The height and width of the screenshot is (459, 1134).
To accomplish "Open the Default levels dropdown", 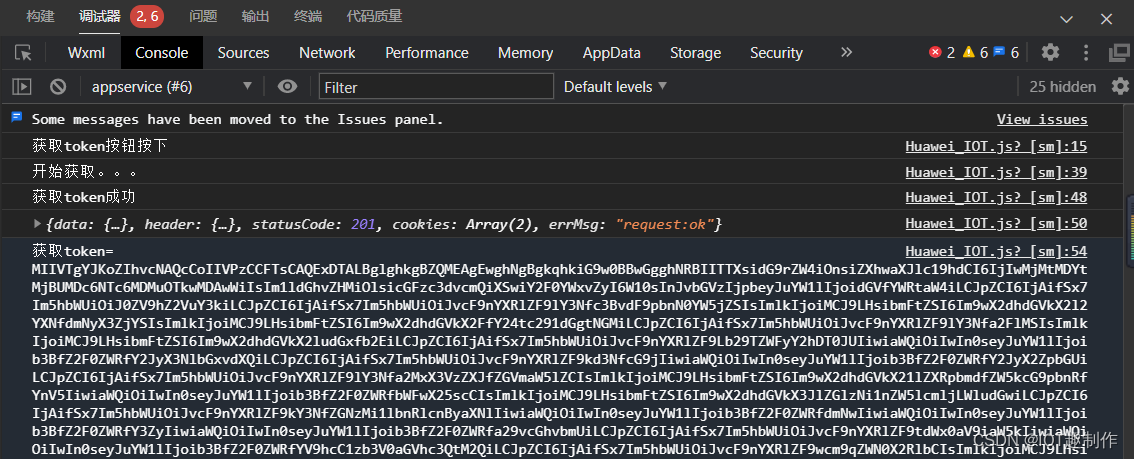I will point(615,87).
